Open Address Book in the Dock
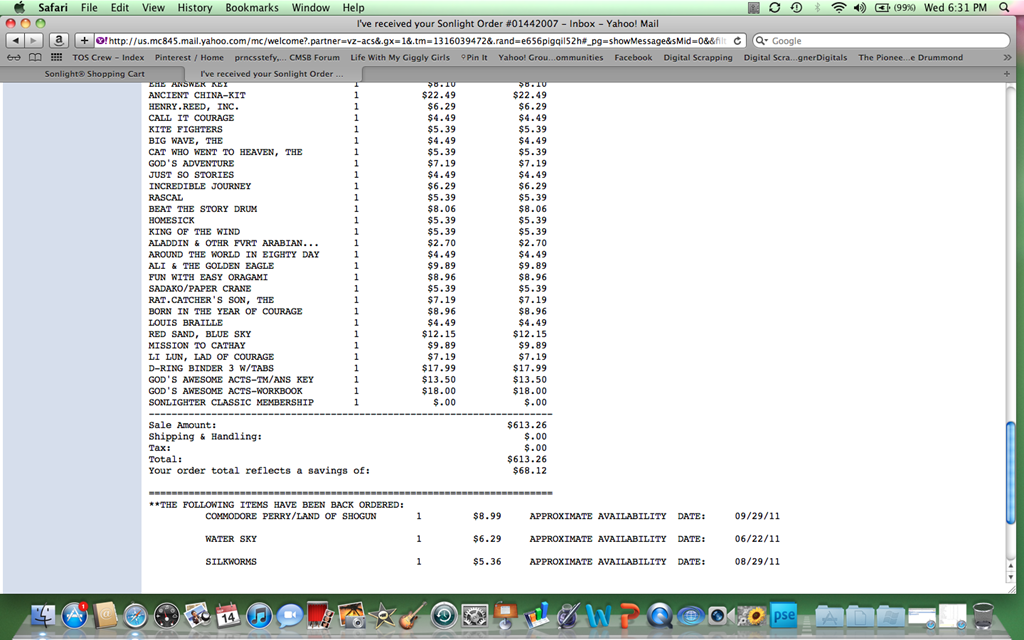1024x640 pixels. point(105,616)
